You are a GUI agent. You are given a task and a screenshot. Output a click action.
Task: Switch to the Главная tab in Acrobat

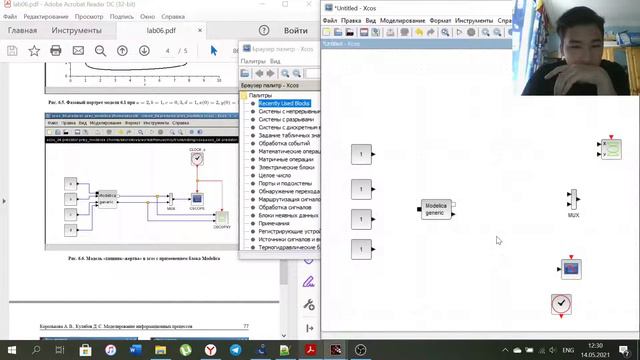22,31
